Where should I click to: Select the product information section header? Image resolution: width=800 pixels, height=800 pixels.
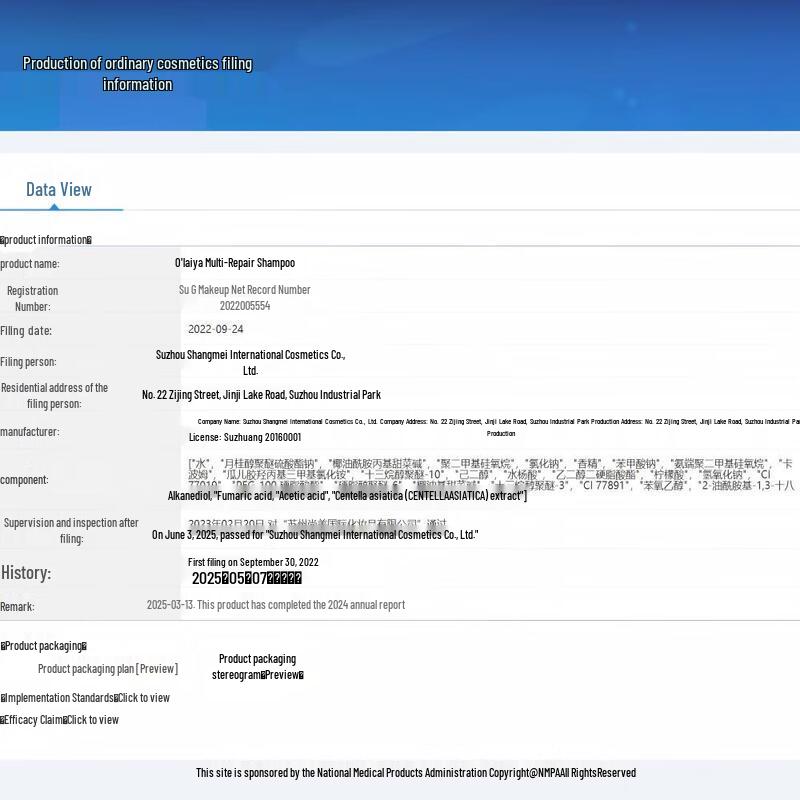46,240
